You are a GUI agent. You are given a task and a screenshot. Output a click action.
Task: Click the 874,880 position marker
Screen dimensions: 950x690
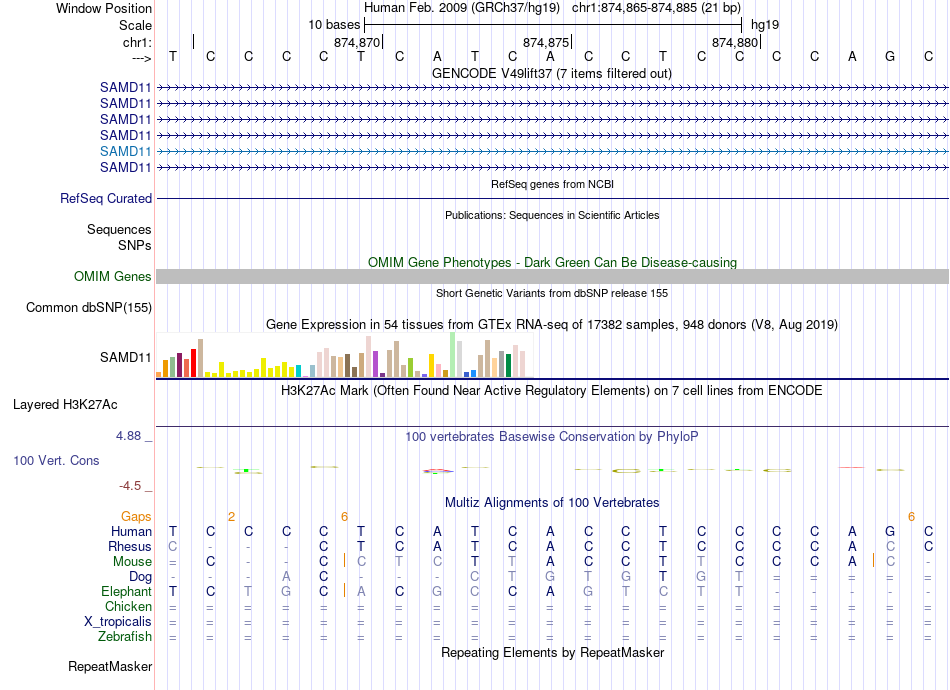point(735,42)
